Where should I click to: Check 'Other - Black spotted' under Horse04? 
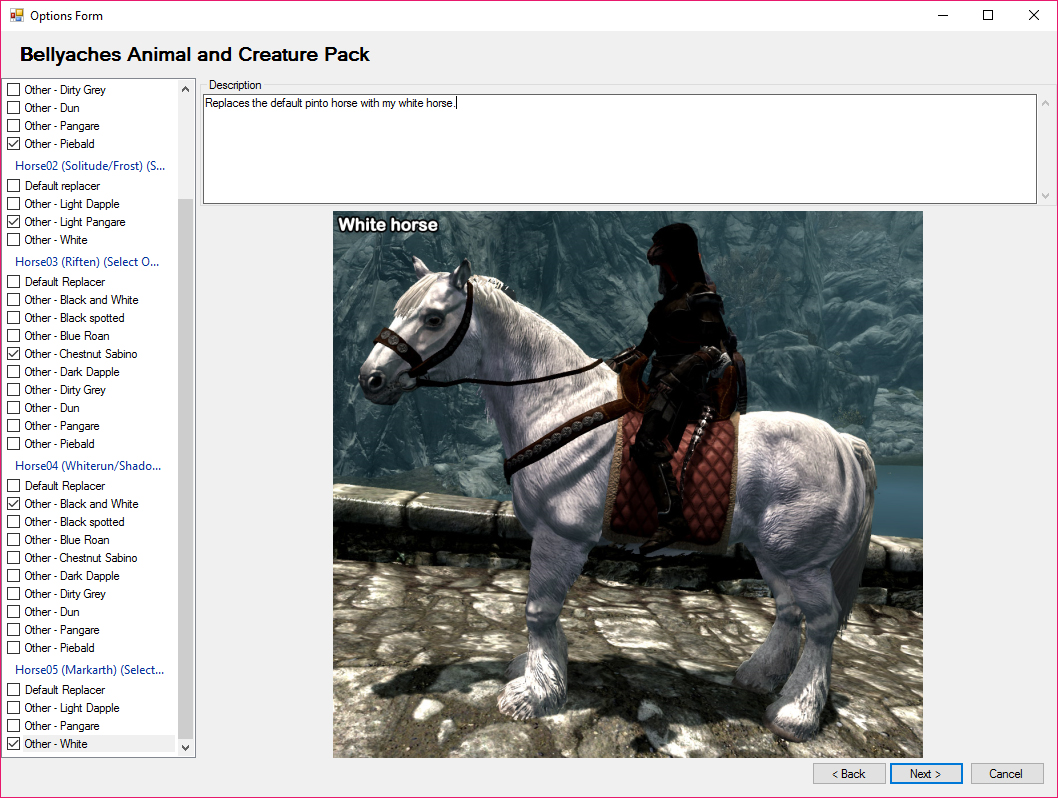13,522
